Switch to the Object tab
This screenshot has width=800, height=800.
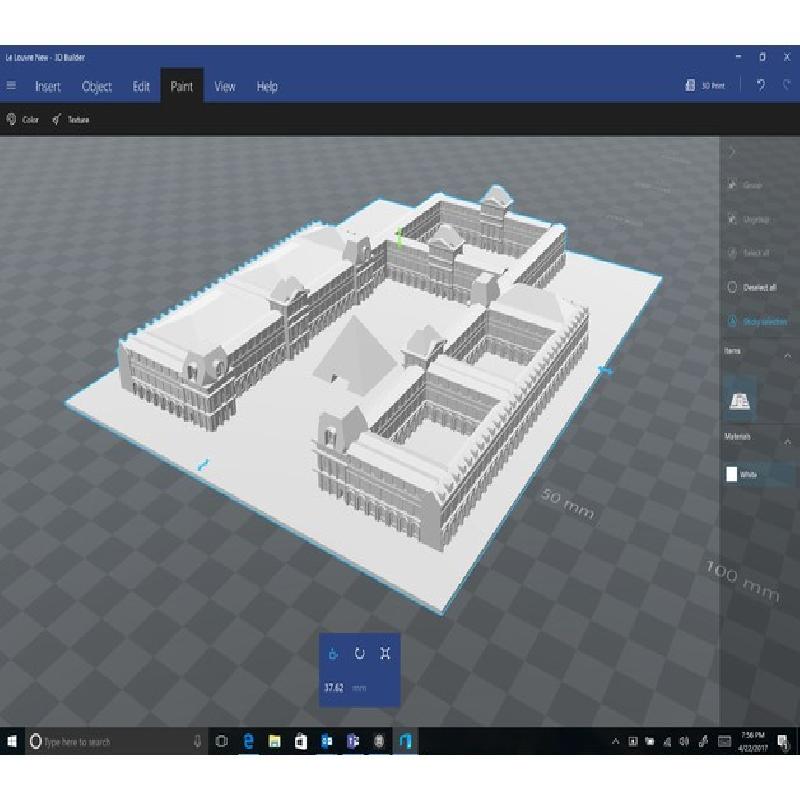96,87
